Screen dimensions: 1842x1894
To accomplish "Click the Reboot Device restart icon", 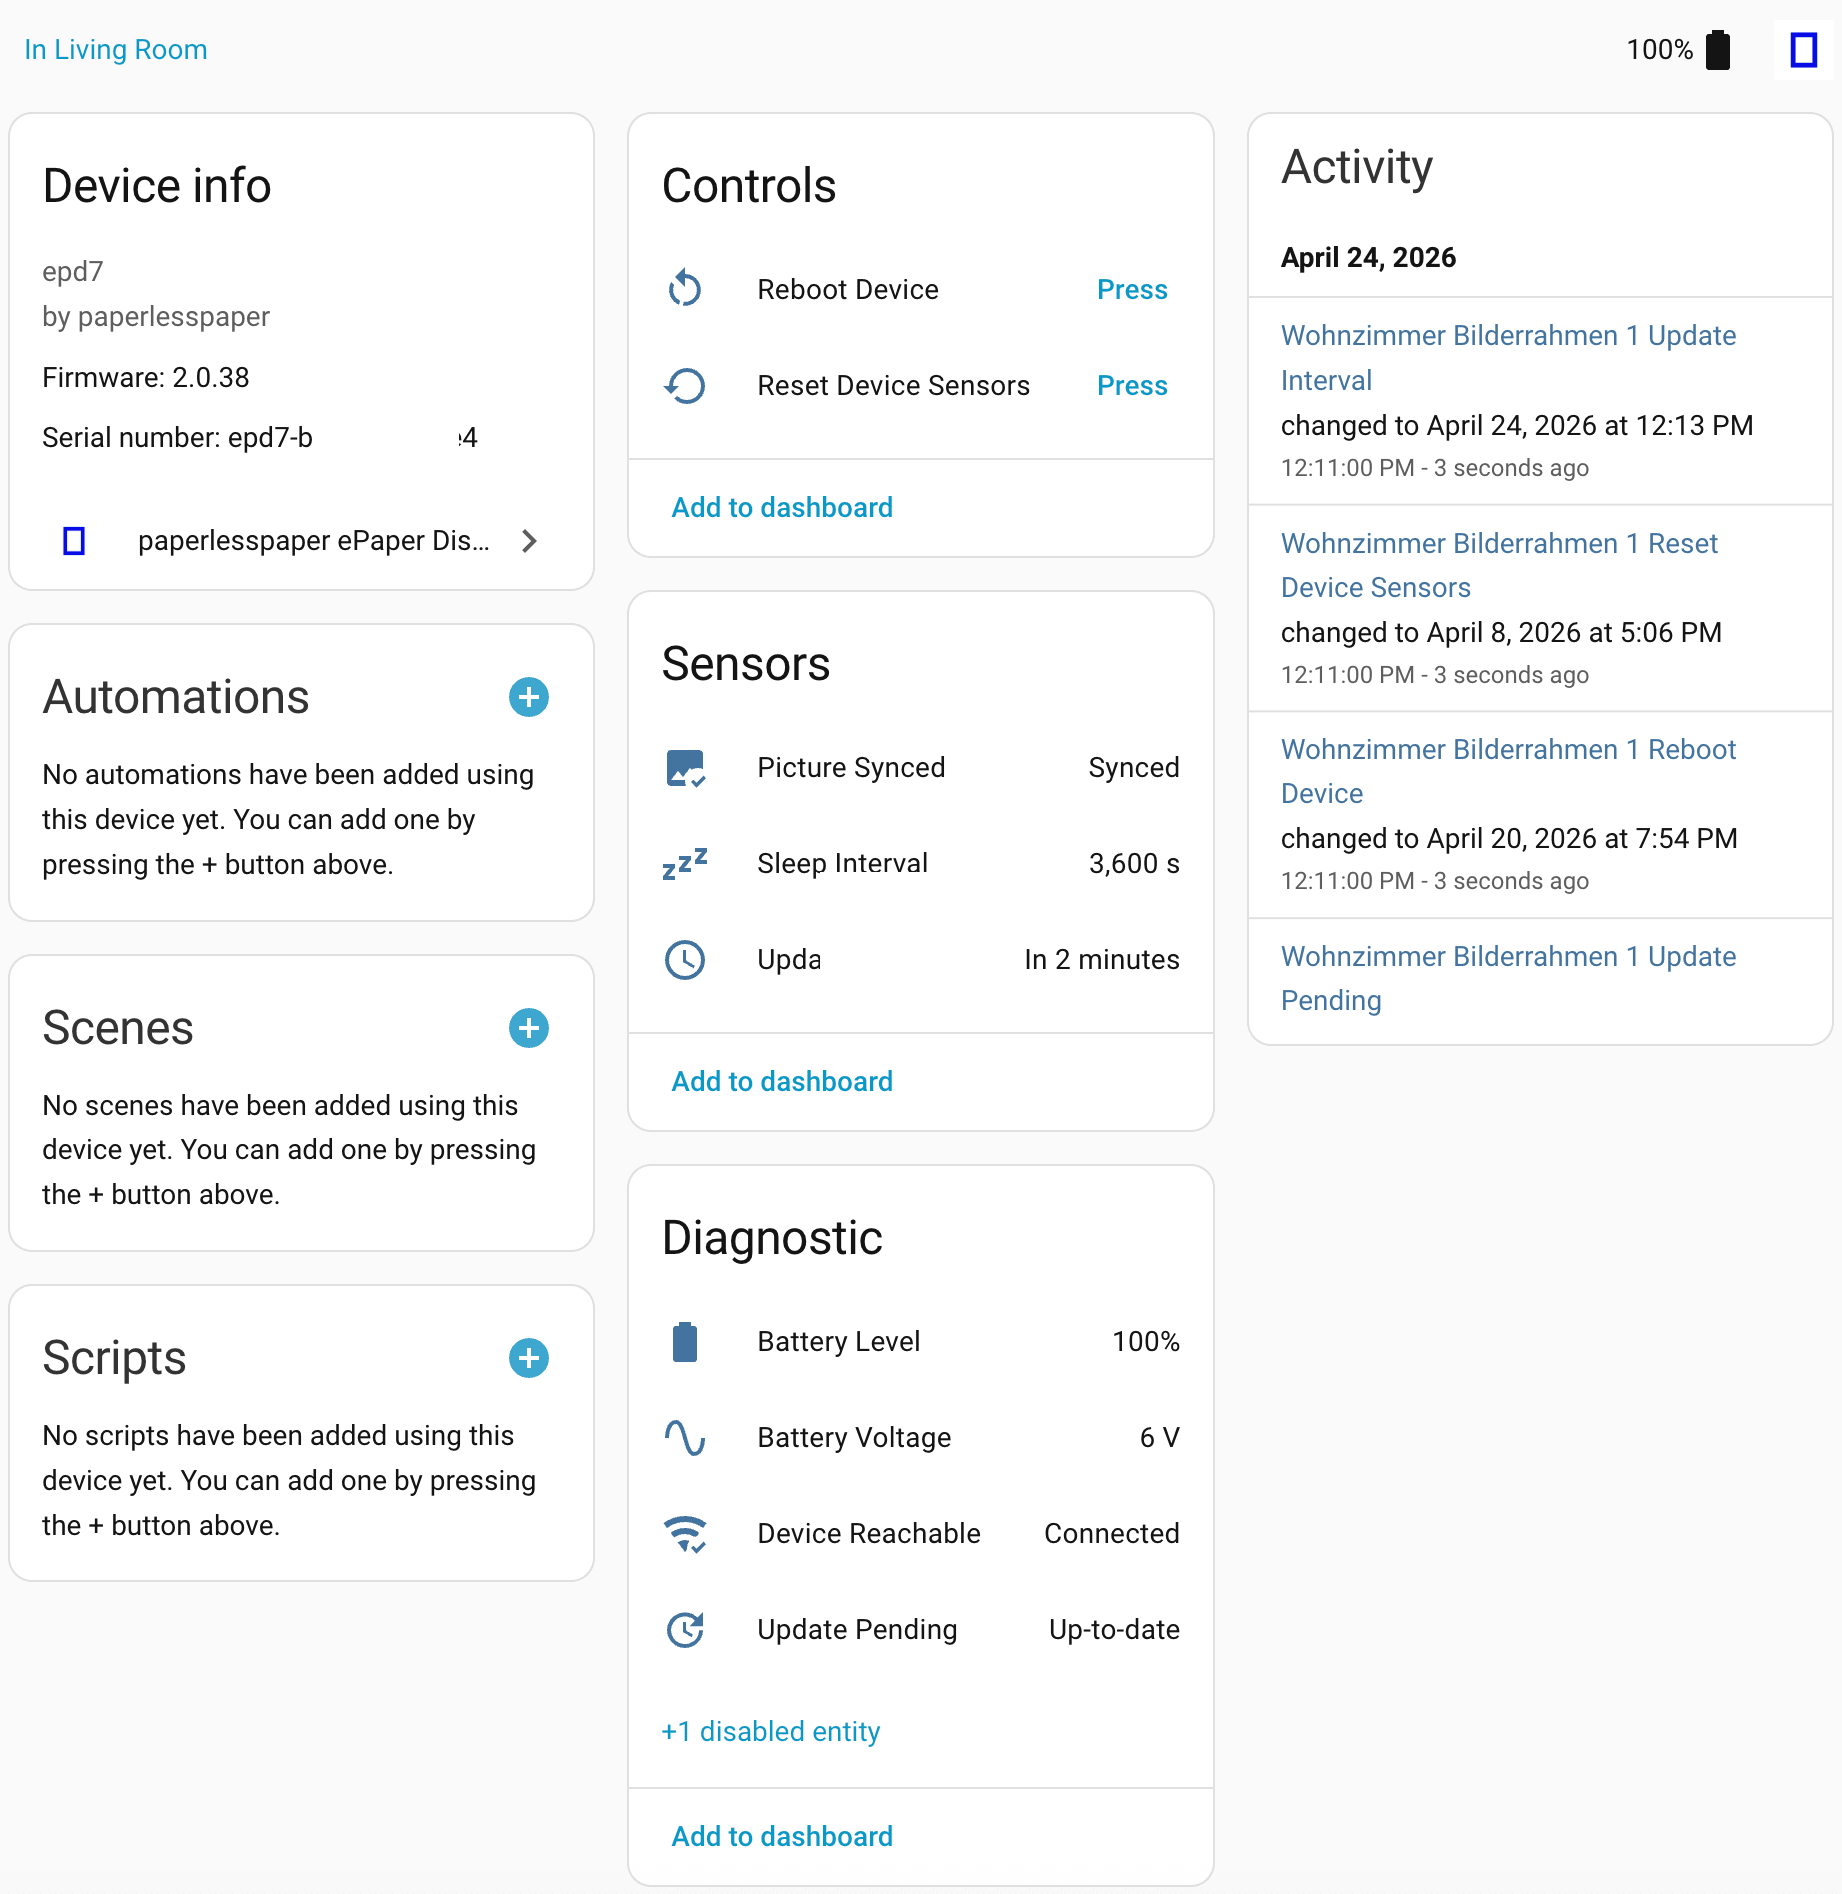I will coord(685,289).
